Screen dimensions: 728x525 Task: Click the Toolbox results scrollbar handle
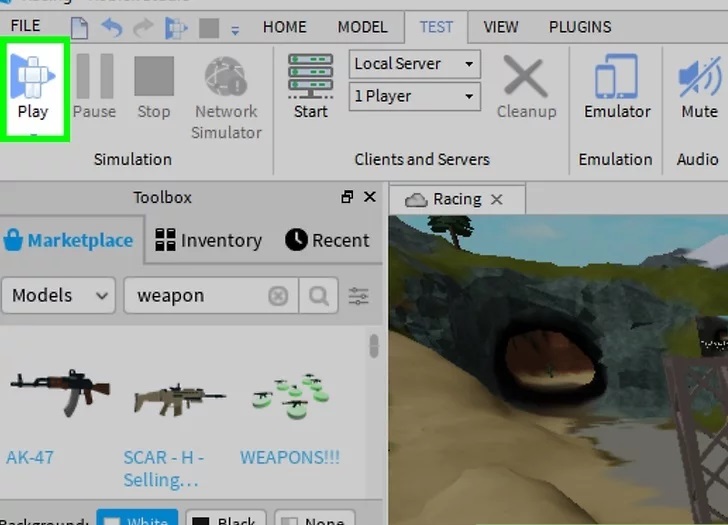tap(374, 346)
